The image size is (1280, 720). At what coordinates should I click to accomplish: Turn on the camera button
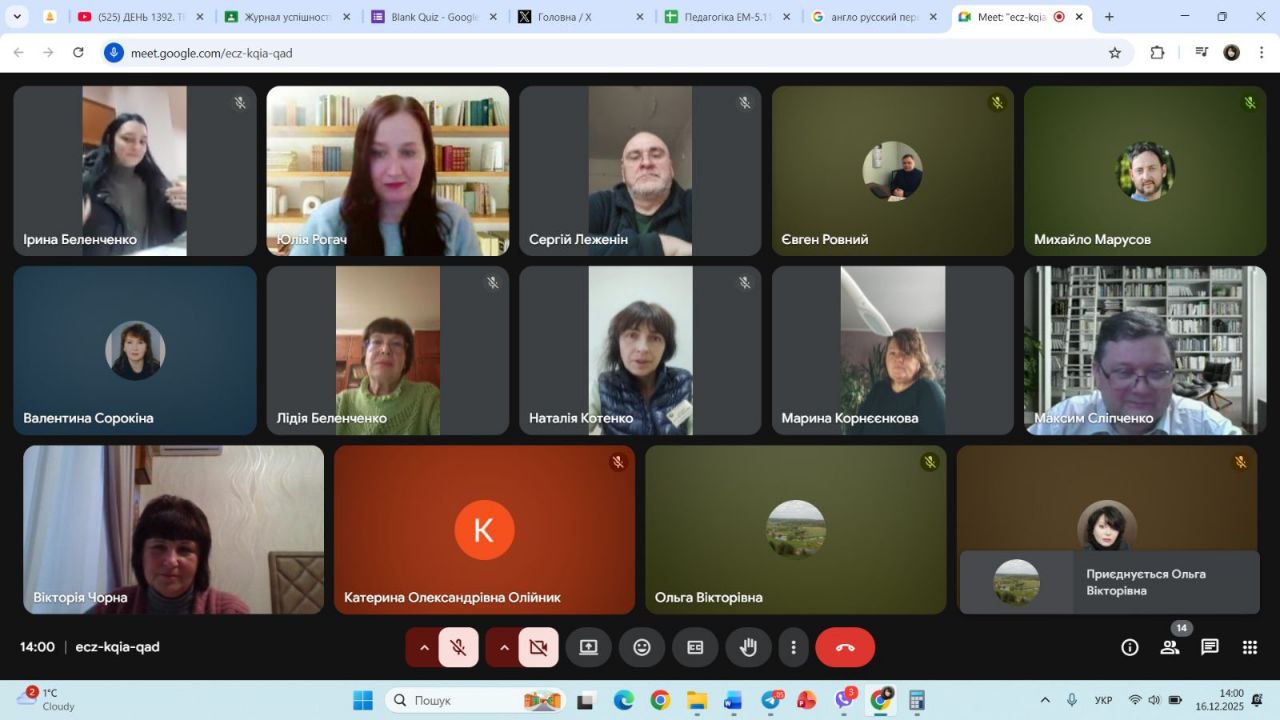(538, 647)
